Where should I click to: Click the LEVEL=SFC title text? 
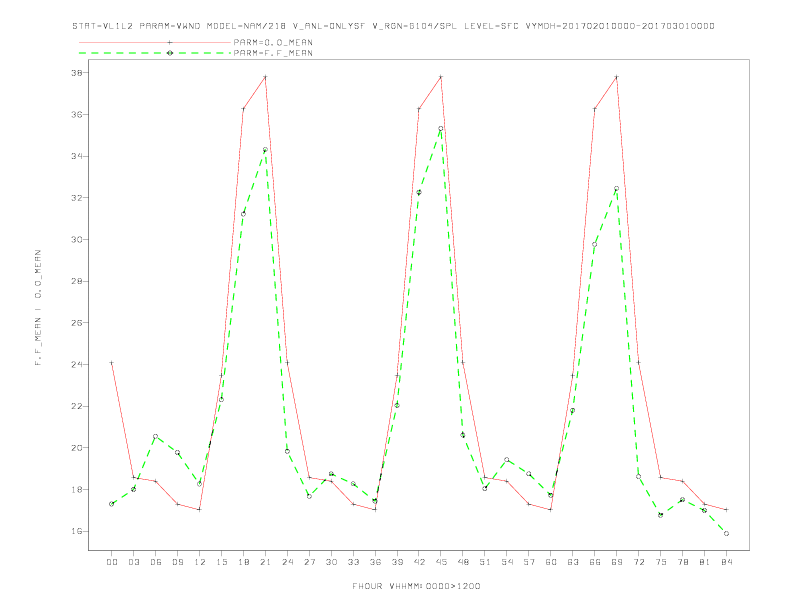[491, 26]
